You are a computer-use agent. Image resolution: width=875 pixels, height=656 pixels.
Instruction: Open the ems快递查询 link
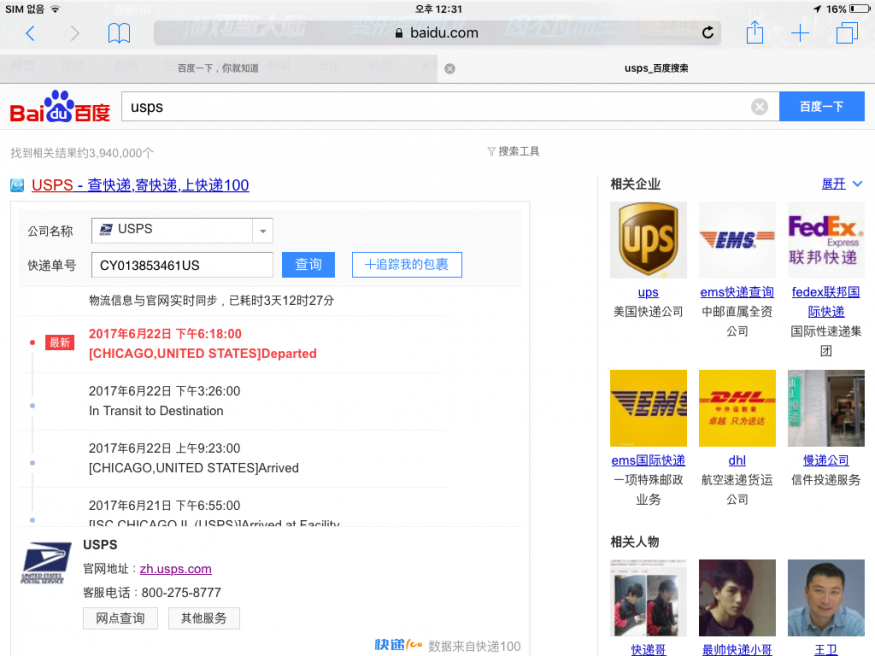tap(737, 292)
